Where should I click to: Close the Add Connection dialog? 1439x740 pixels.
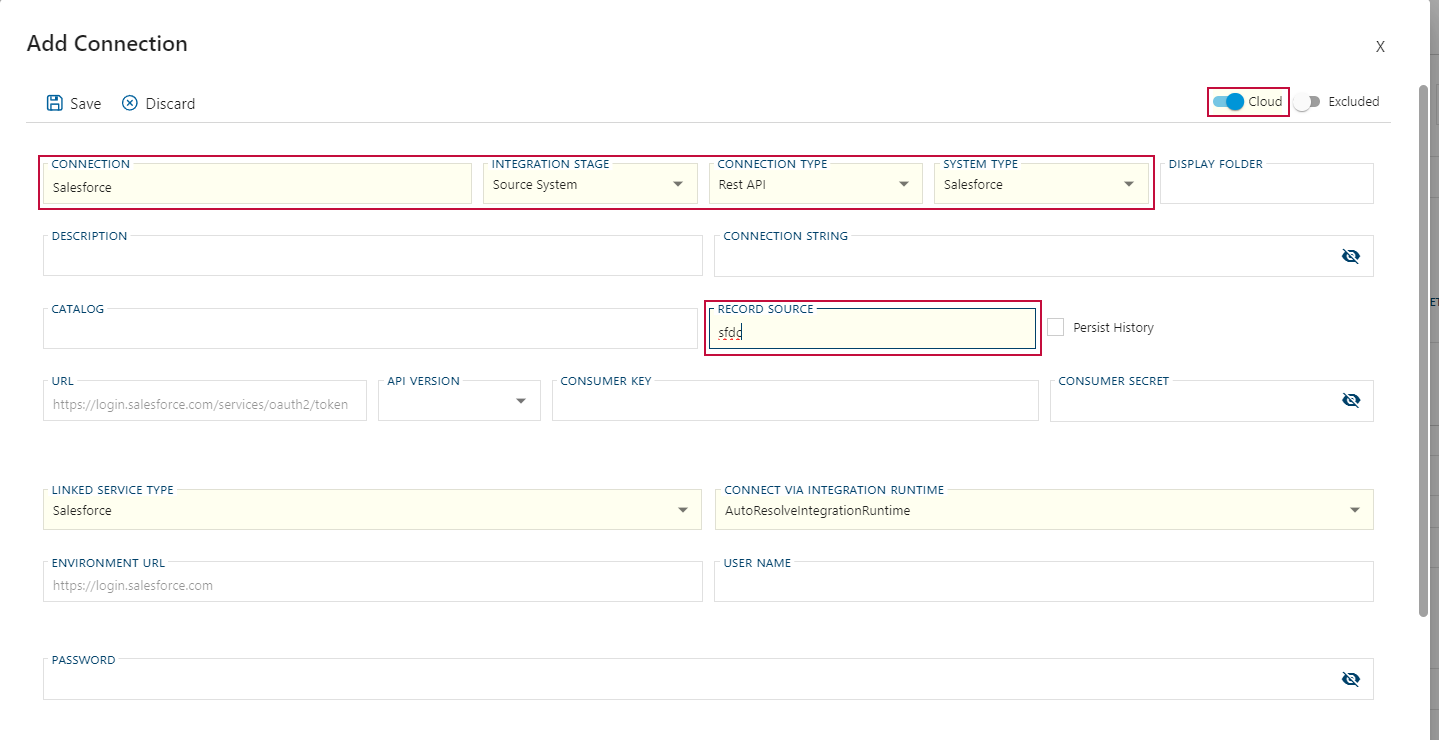coord(1379,46)
